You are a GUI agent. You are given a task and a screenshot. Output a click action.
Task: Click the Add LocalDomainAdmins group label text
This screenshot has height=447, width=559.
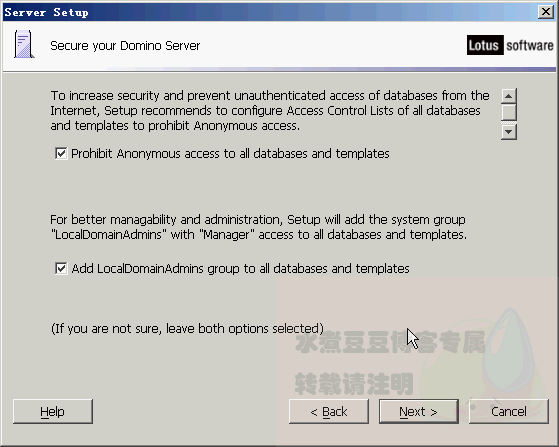pyautogui.click(x=240, y=268)
